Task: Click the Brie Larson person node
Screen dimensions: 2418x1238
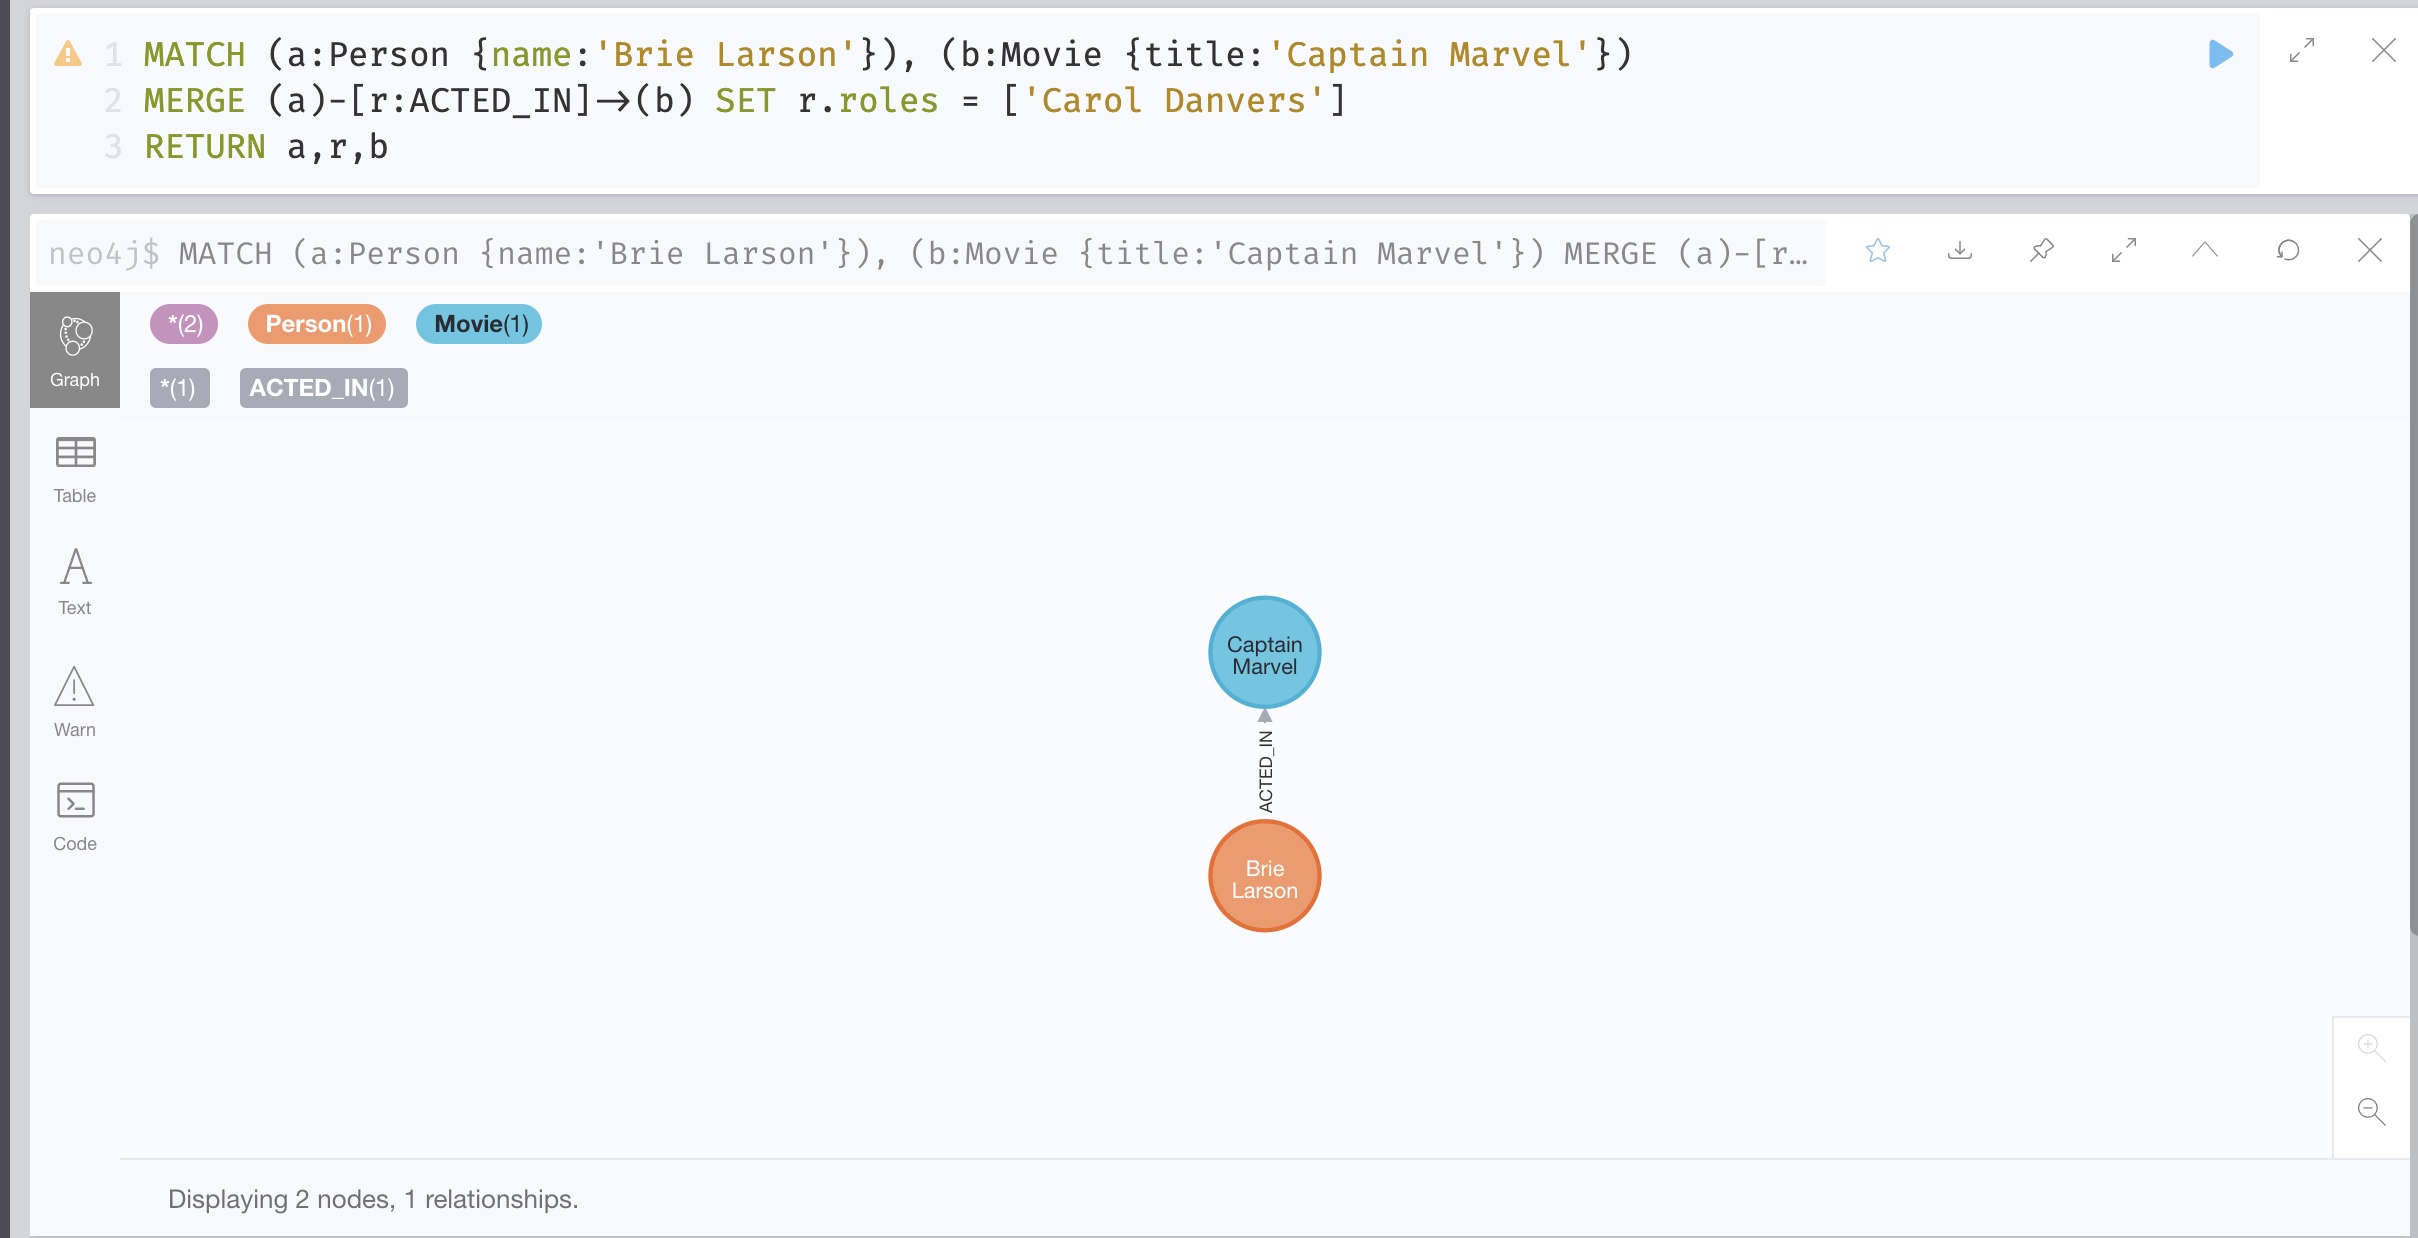Action: click(1263, 876)
